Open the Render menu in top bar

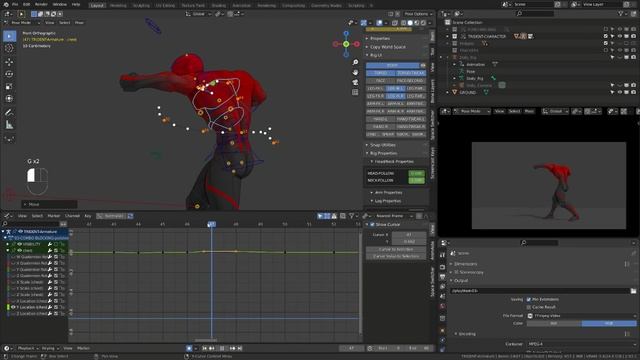click(41, 4)
